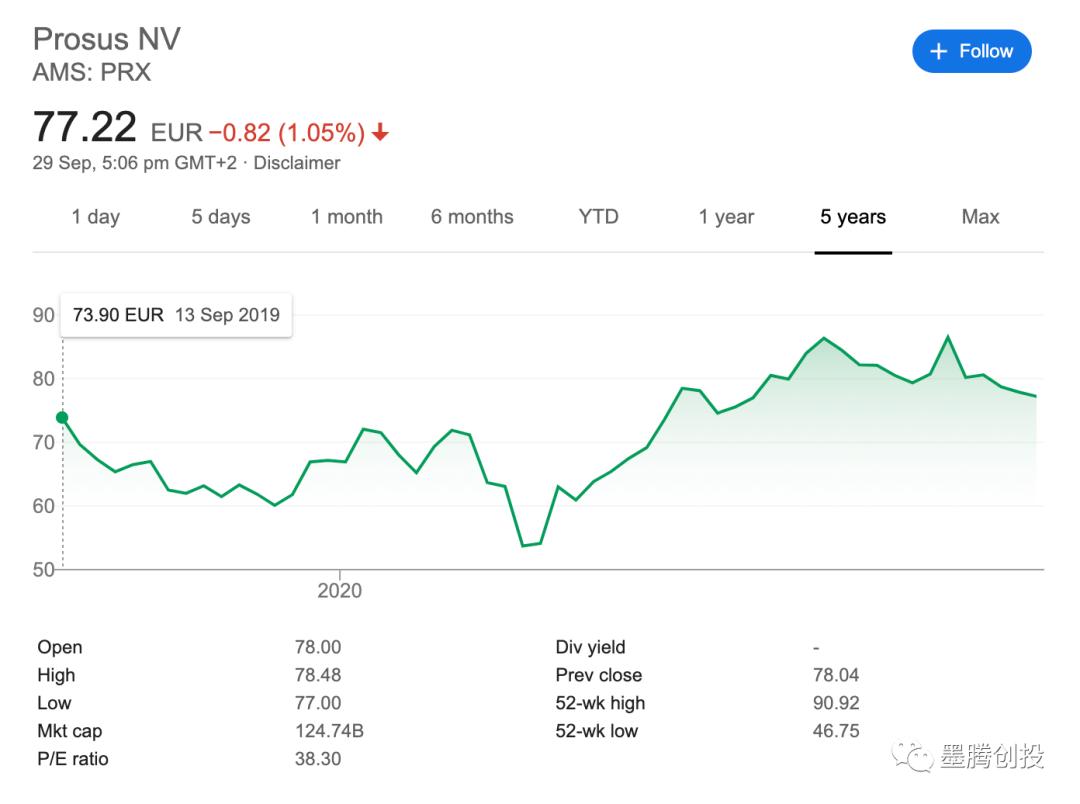Click the P/E ratio value 38.30
This screenshot has width=1080, height=804.
point(318,759)
